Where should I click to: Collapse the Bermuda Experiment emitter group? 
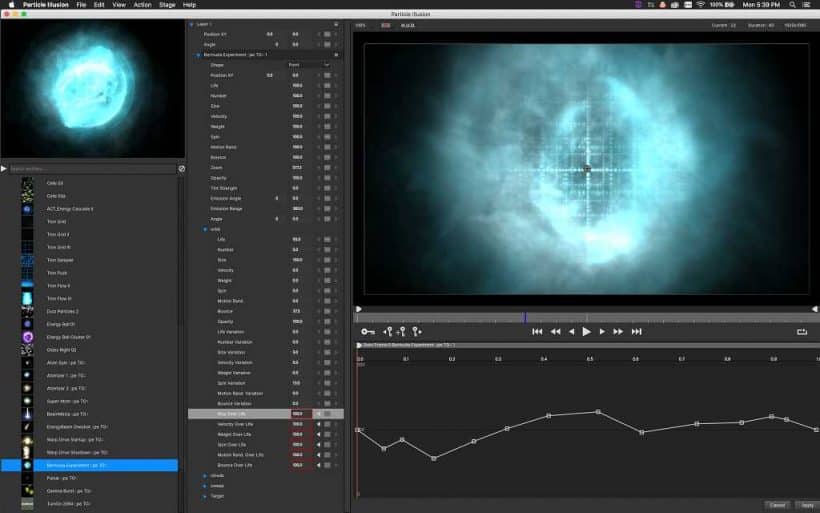[198, 54]
